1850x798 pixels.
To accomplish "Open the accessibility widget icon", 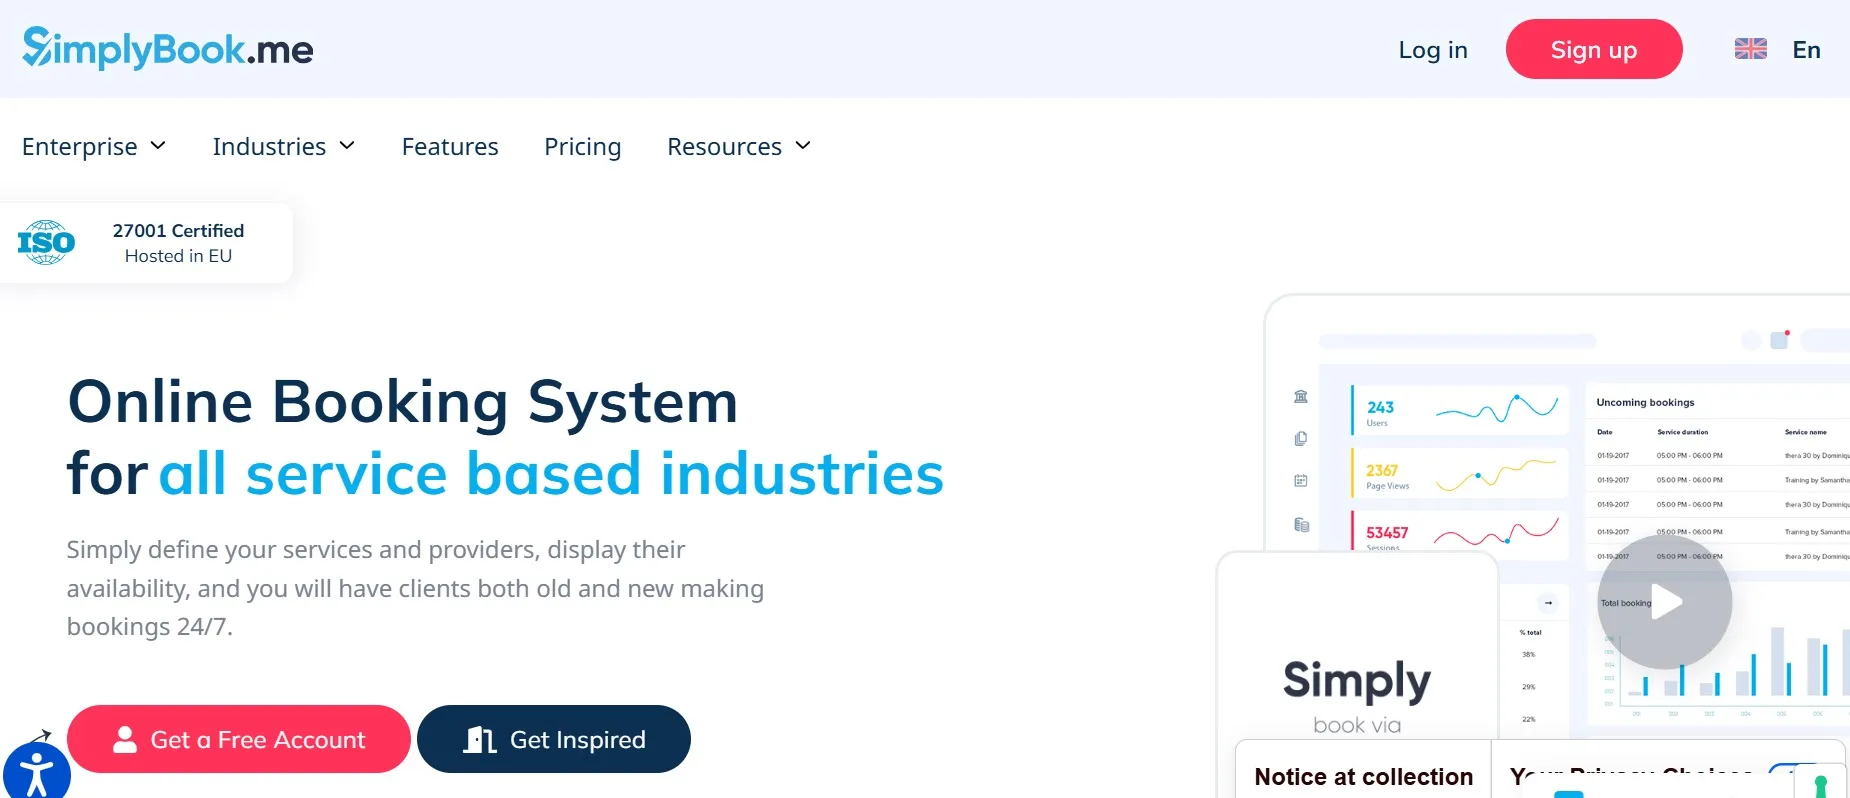I will 36,773.
